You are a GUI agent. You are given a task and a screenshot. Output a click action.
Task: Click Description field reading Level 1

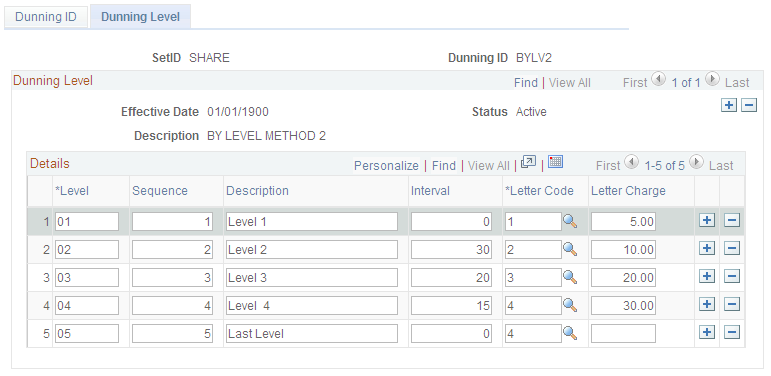(312, 222)
